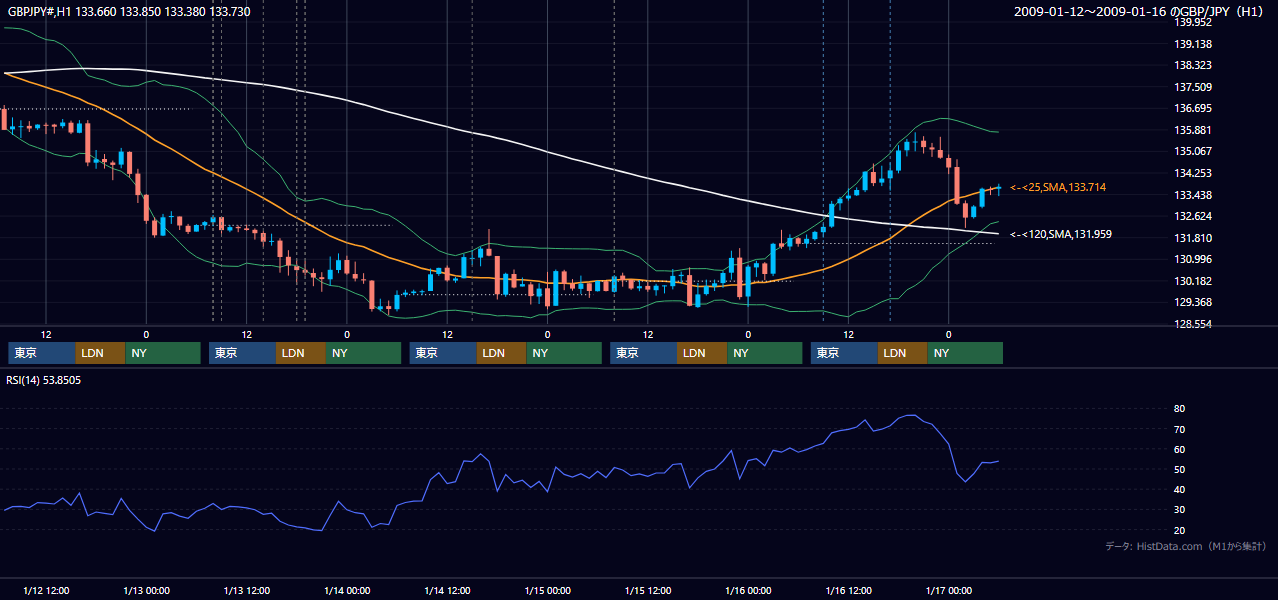The width and height of the screenshot is (1278, 600).
Task: Click the 139.952 price axis value
Action: (x=1192, y=22)
